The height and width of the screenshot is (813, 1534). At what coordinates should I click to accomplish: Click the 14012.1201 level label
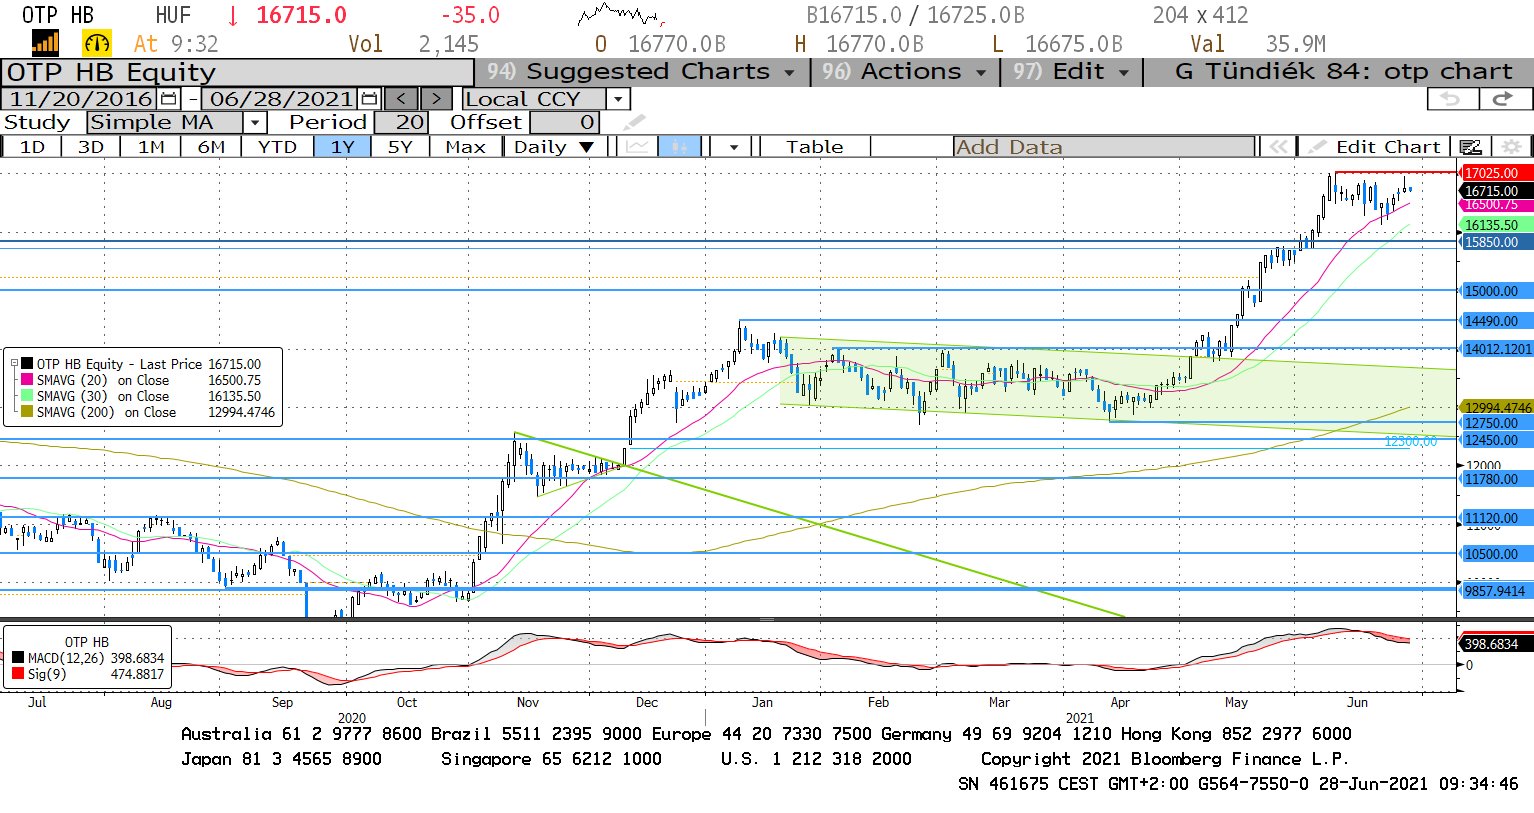pos(1497,349)
